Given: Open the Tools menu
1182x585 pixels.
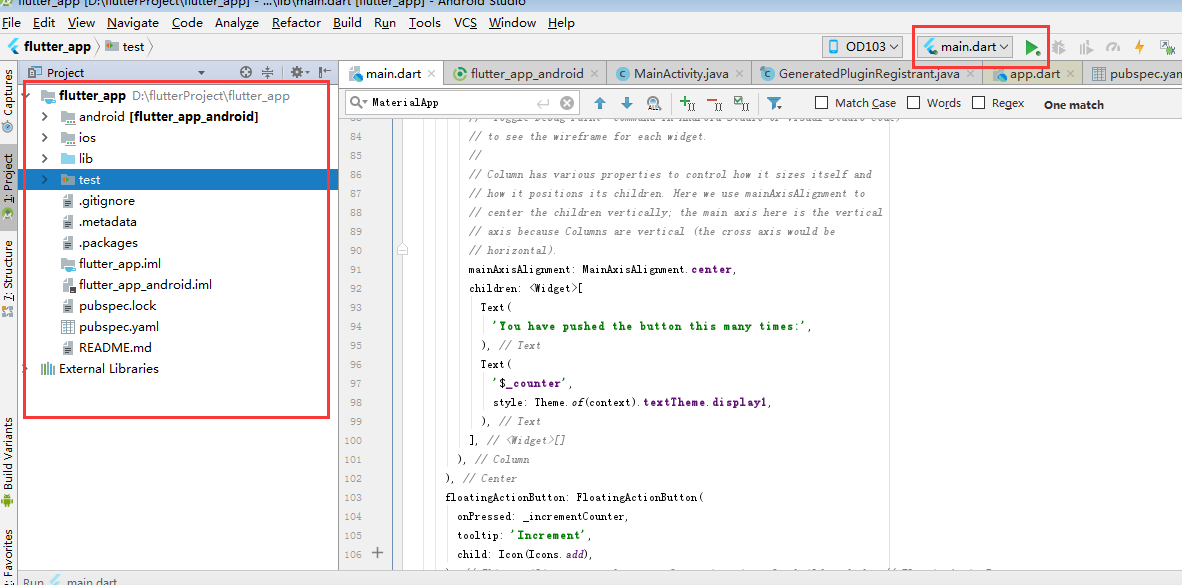Looking at the screenshot, I should pos(424,23).
